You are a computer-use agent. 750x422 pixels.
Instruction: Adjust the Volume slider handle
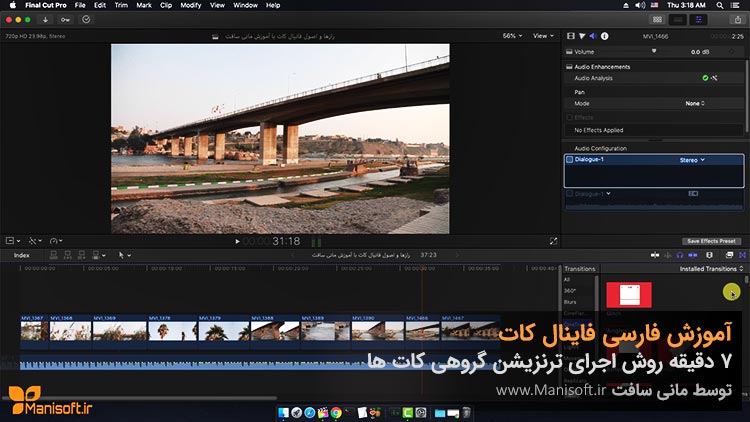click(654, 51)
